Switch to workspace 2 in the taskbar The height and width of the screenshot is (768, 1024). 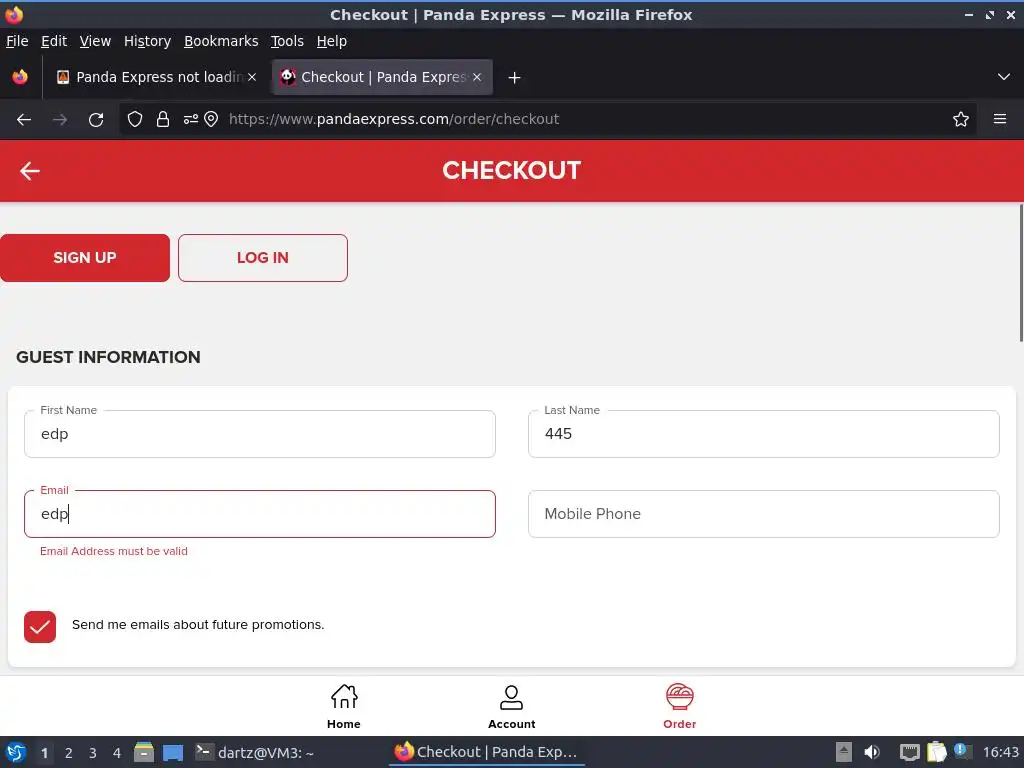(69, 753)
